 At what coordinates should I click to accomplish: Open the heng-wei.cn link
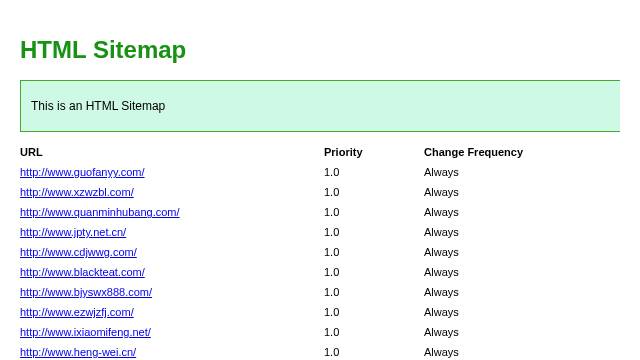pyautogui.click(x=78, y=352)
